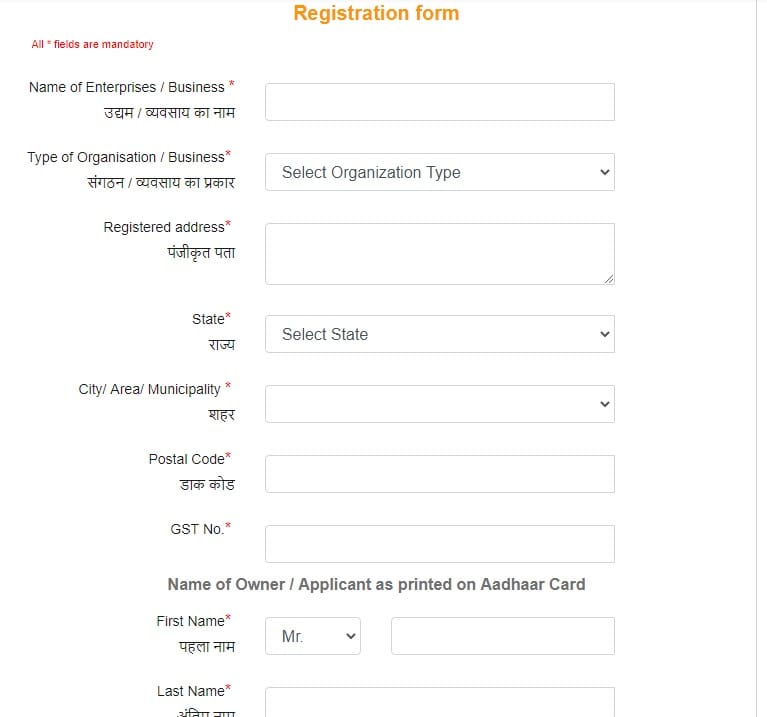The image size is (767, 717).
Task: Select the Registered address label text
Action: point(164,227)
